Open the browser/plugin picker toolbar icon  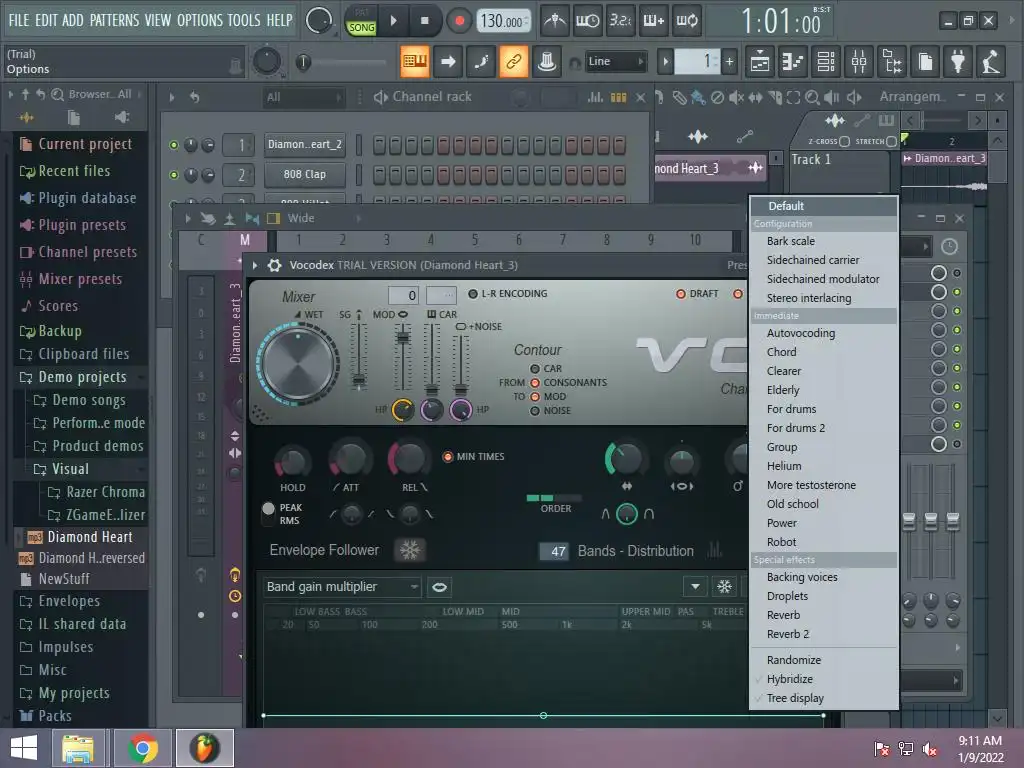coord(892,62)
